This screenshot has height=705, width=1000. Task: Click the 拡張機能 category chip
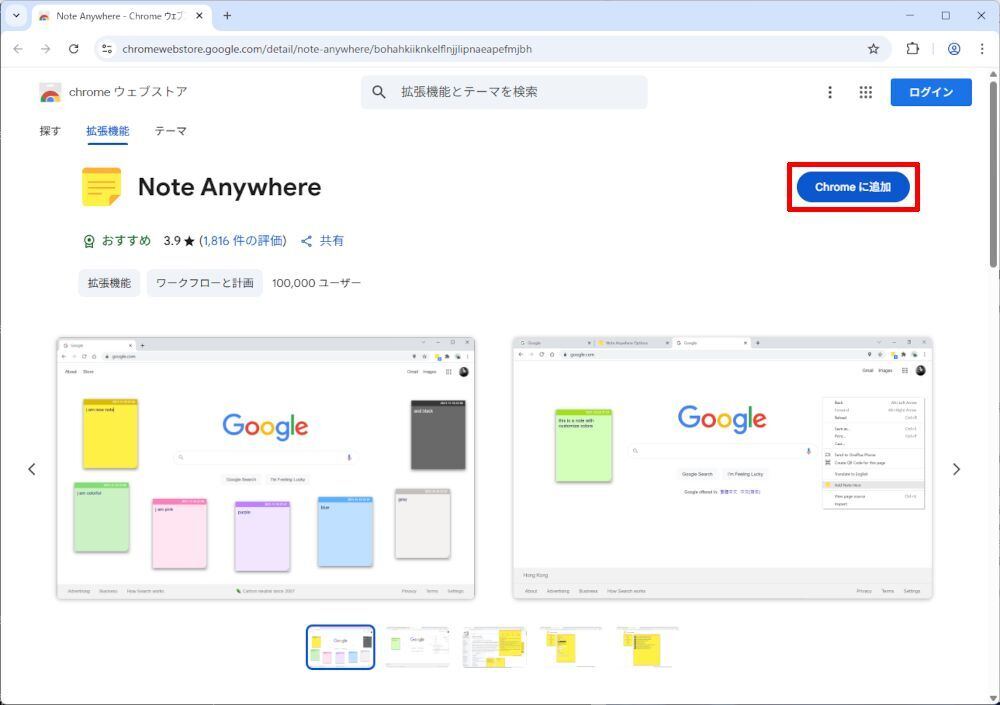[x=109, y=283]
